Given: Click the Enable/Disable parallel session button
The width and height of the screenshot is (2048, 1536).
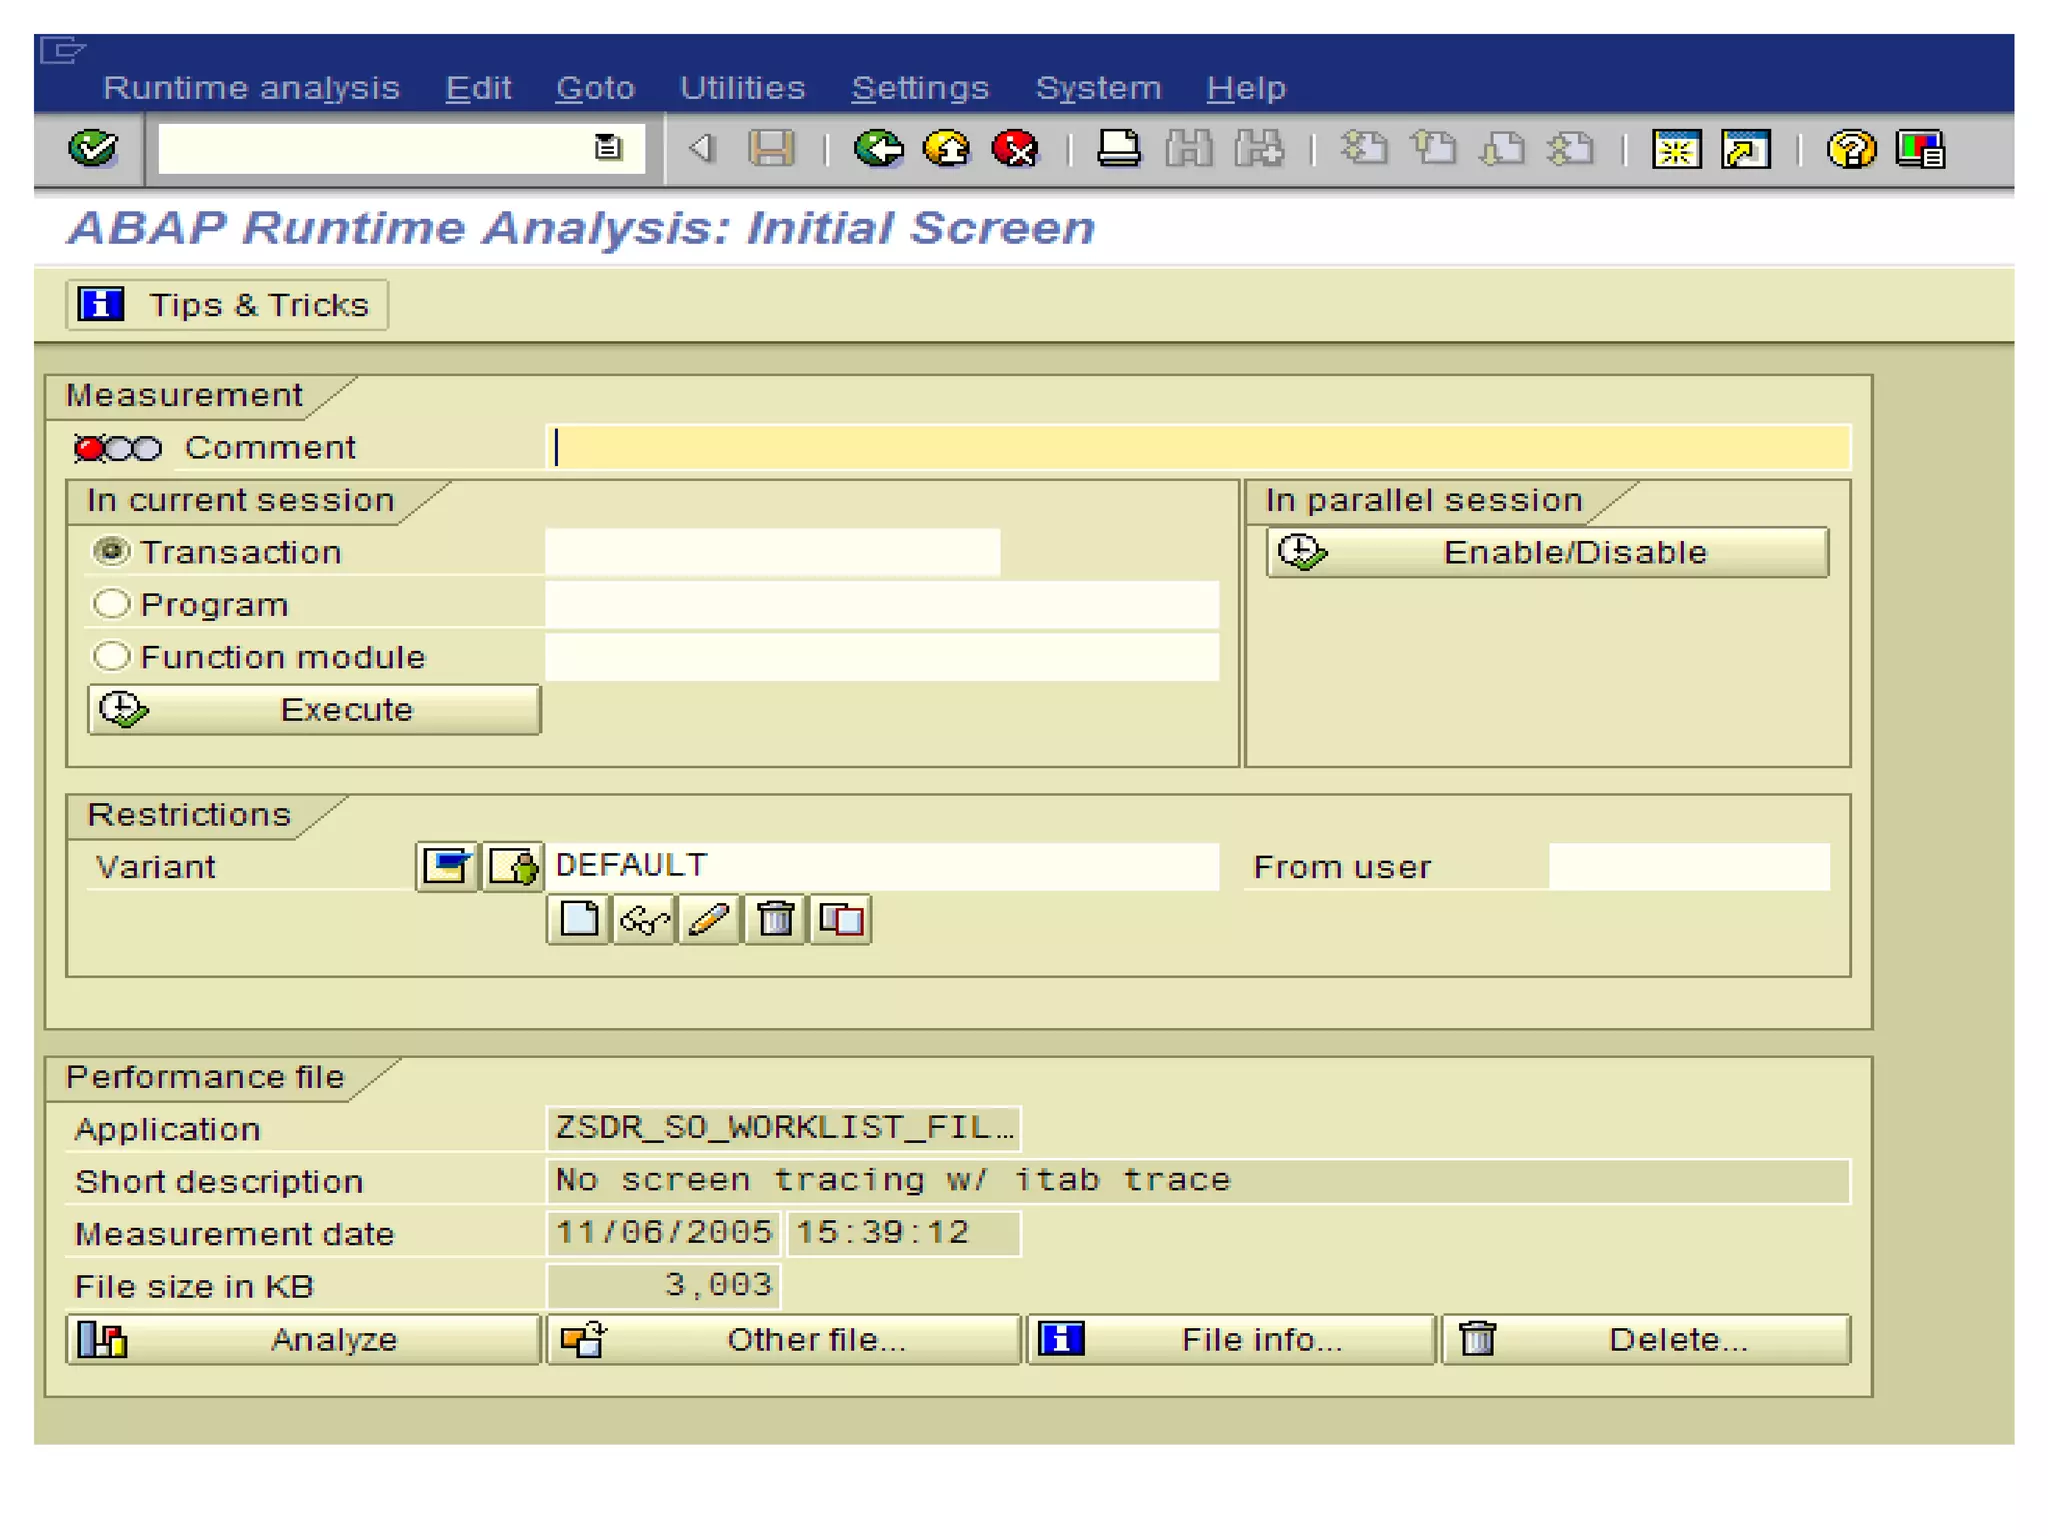Looking at the screenshot, I should (x=1547, y=552).
